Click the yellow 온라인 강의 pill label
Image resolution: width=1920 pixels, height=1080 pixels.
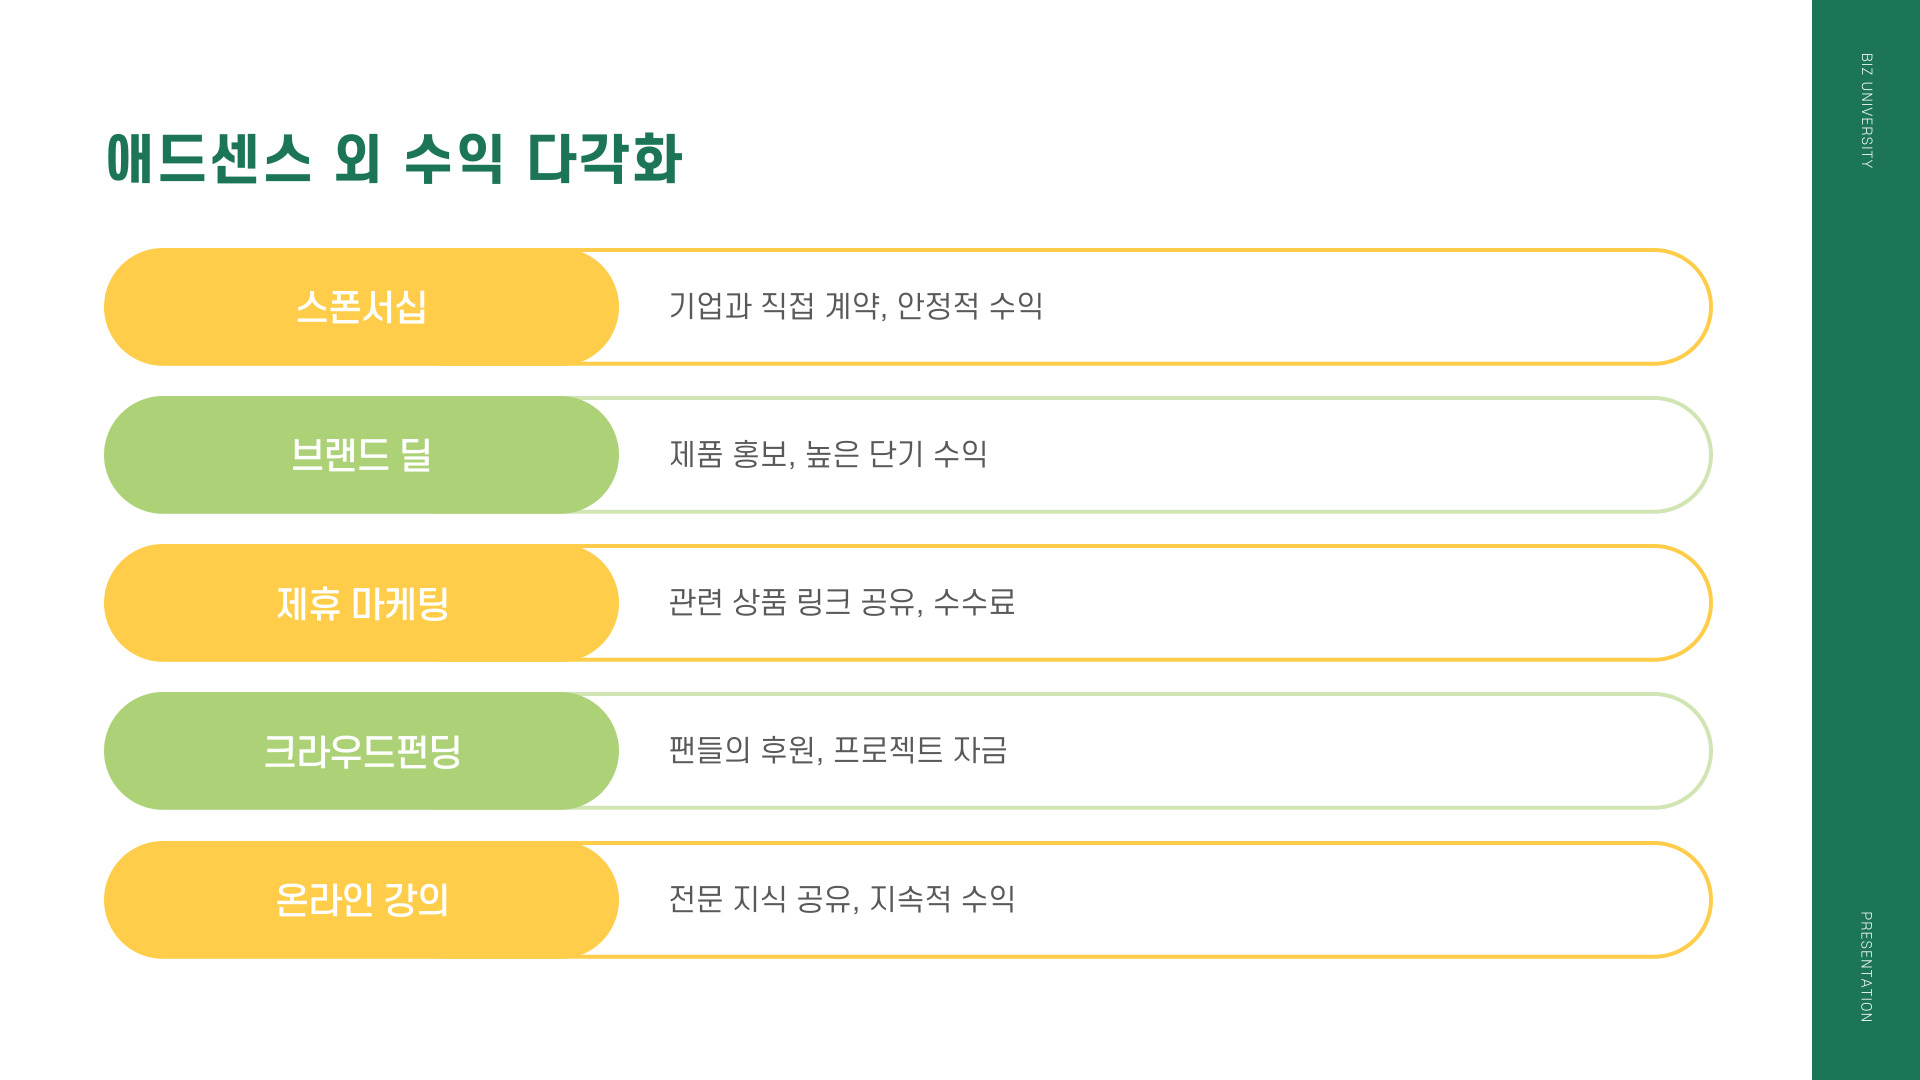[x=361, y=900]
